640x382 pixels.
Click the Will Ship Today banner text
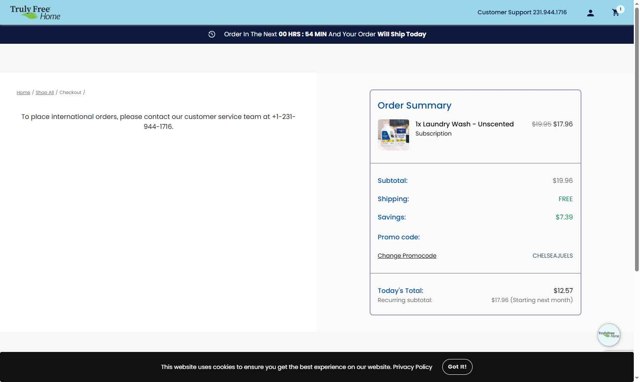pos(402,34)
